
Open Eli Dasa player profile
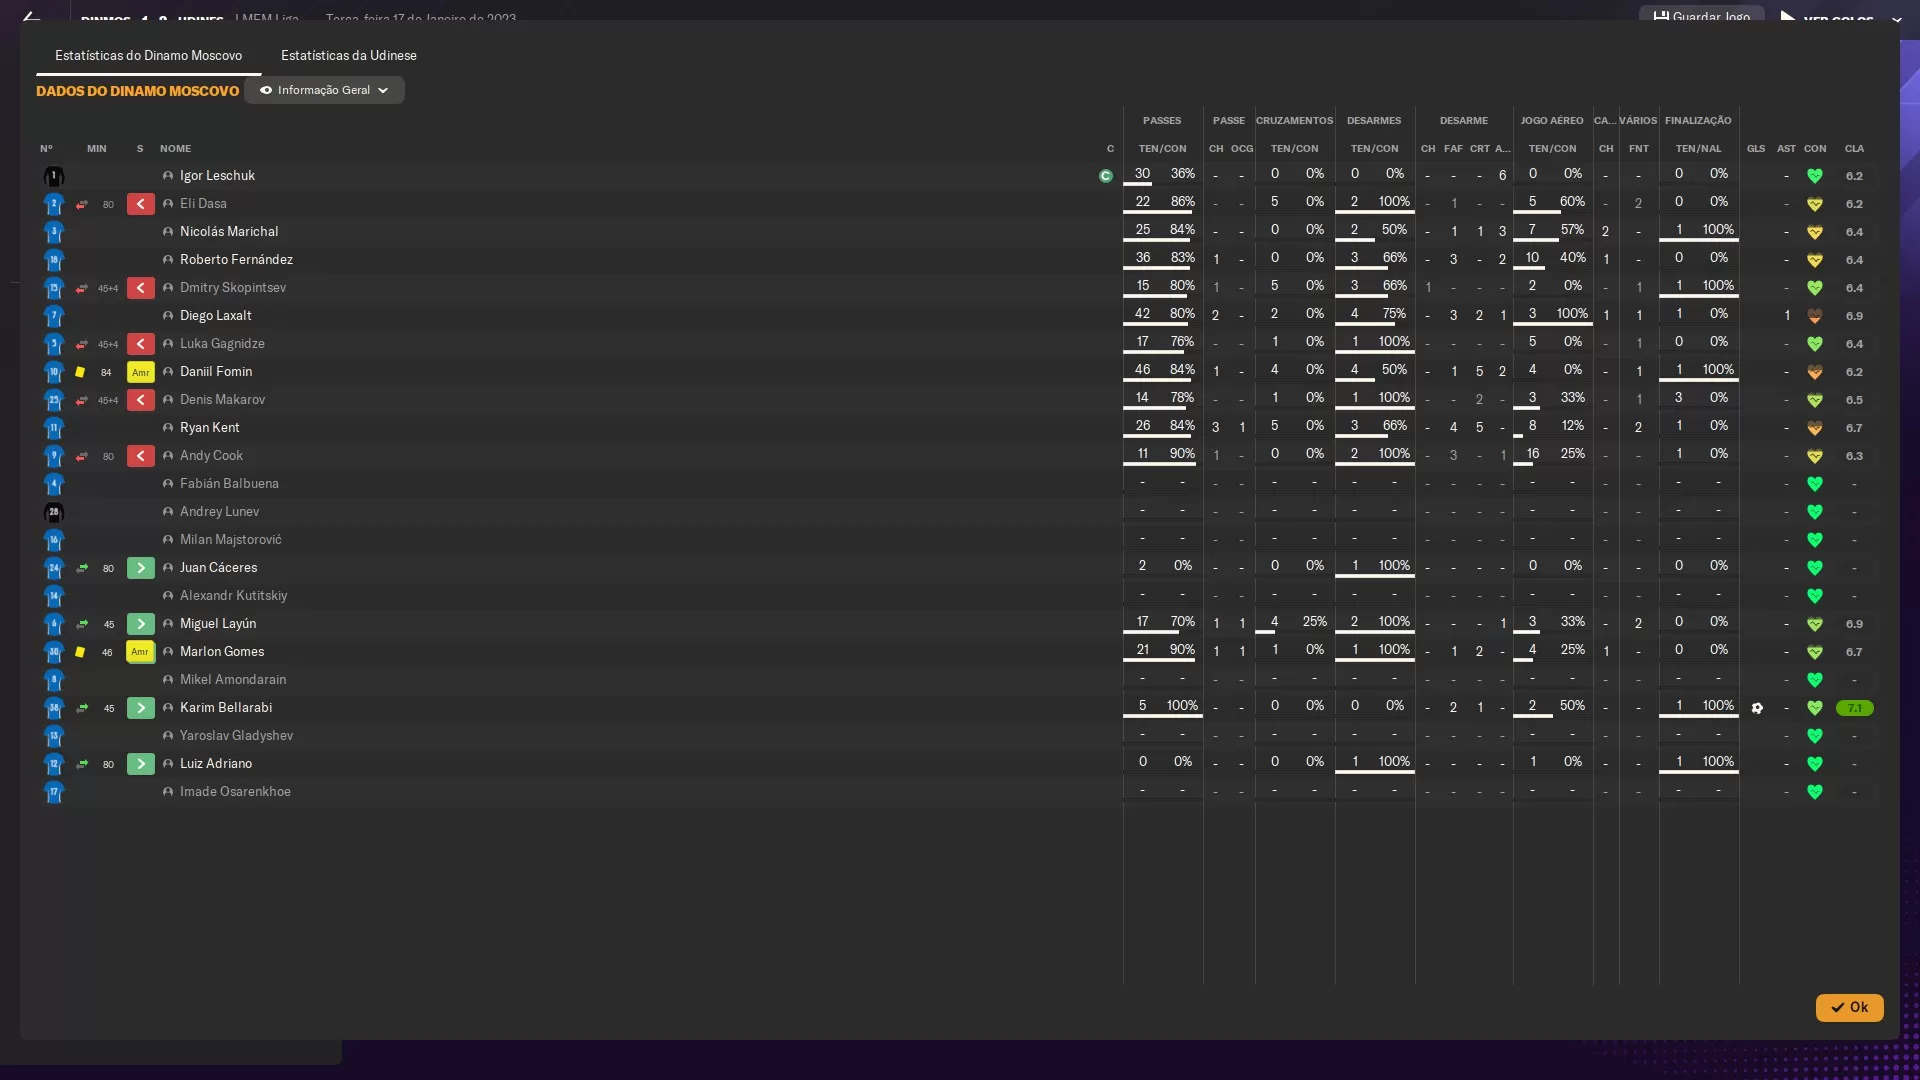203,204
